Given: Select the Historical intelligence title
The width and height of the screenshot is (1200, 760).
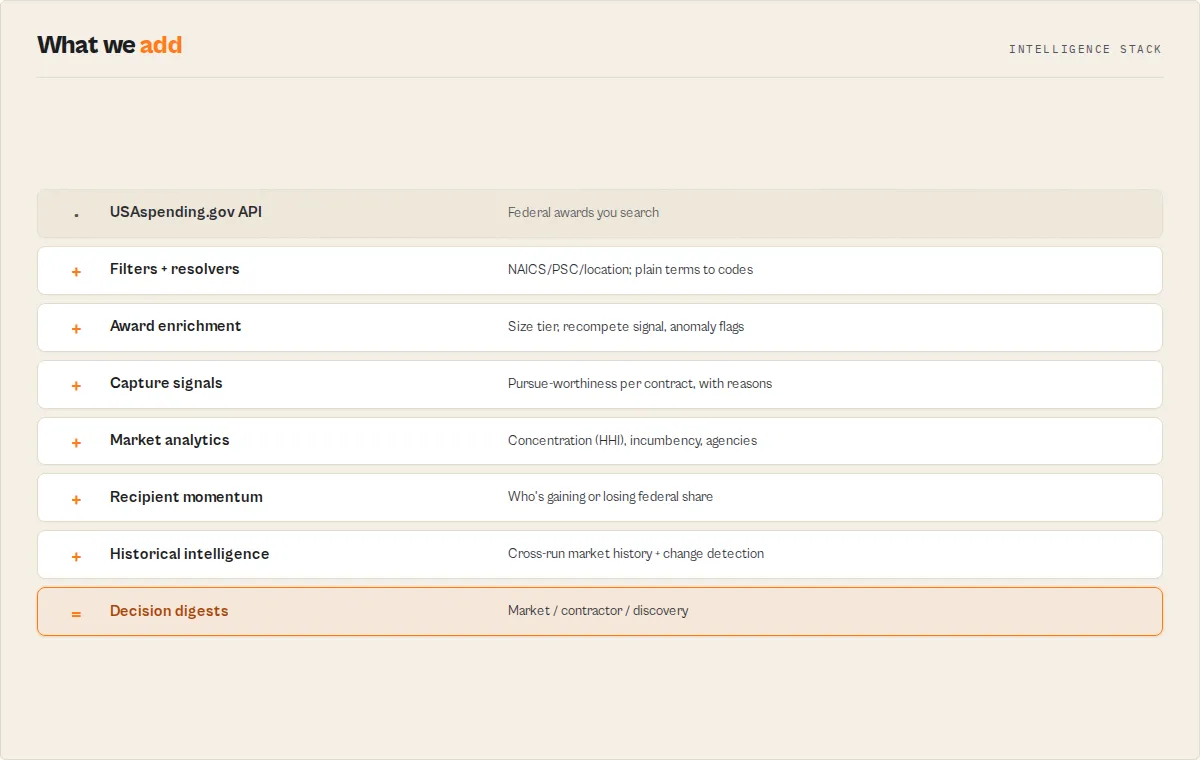Looking at the screenshot, I should (x=190, y=554).
